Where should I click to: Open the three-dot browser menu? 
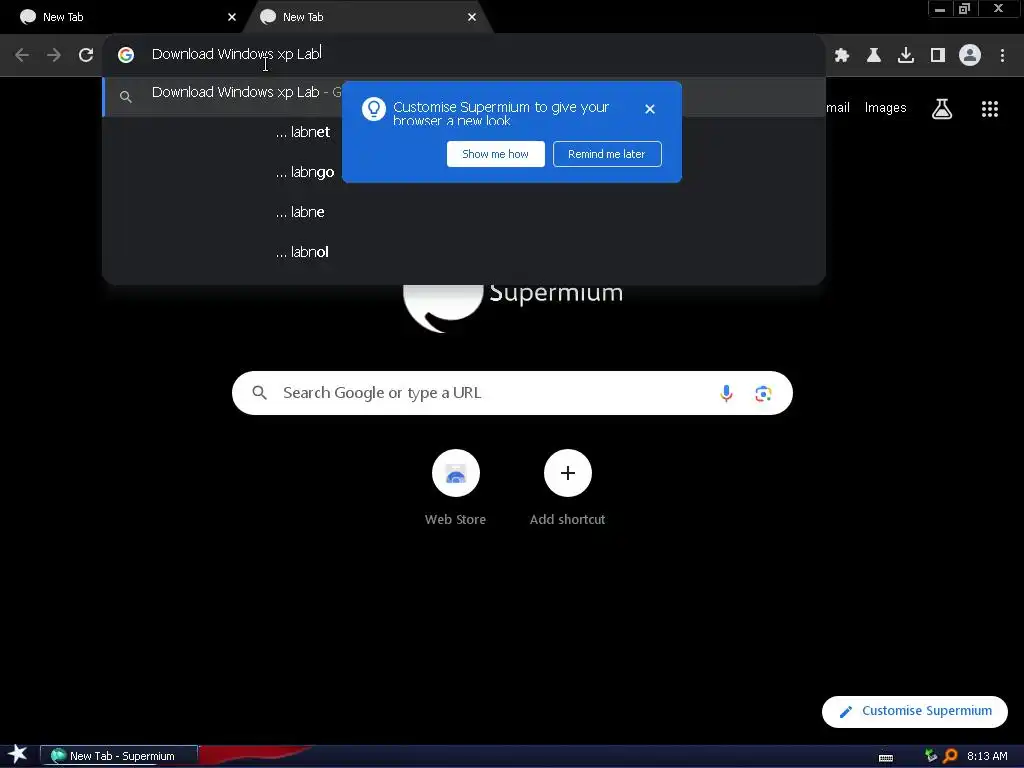1002,55
